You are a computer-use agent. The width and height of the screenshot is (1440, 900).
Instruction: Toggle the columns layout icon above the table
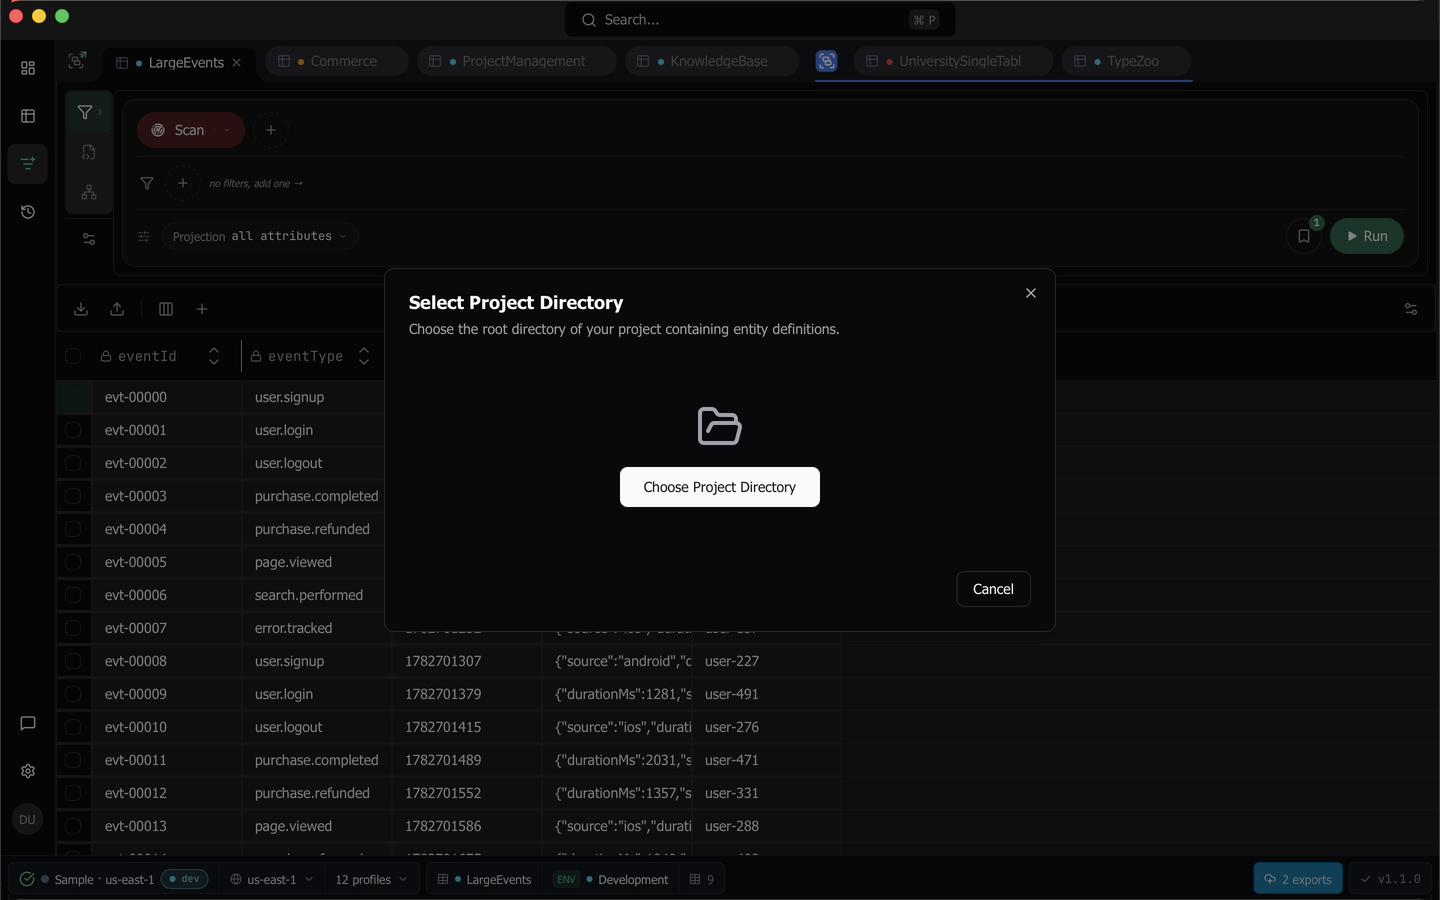point(166,309)
